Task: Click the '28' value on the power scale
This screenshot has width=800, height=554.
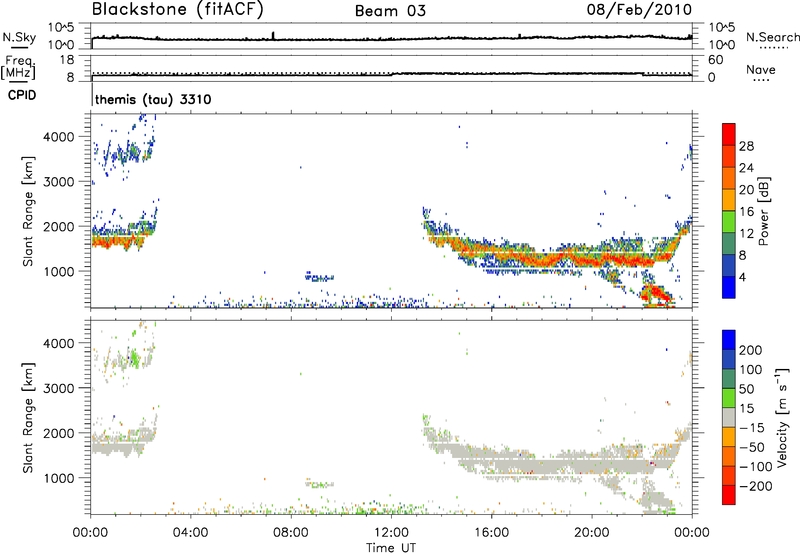Action: (746, 146)
